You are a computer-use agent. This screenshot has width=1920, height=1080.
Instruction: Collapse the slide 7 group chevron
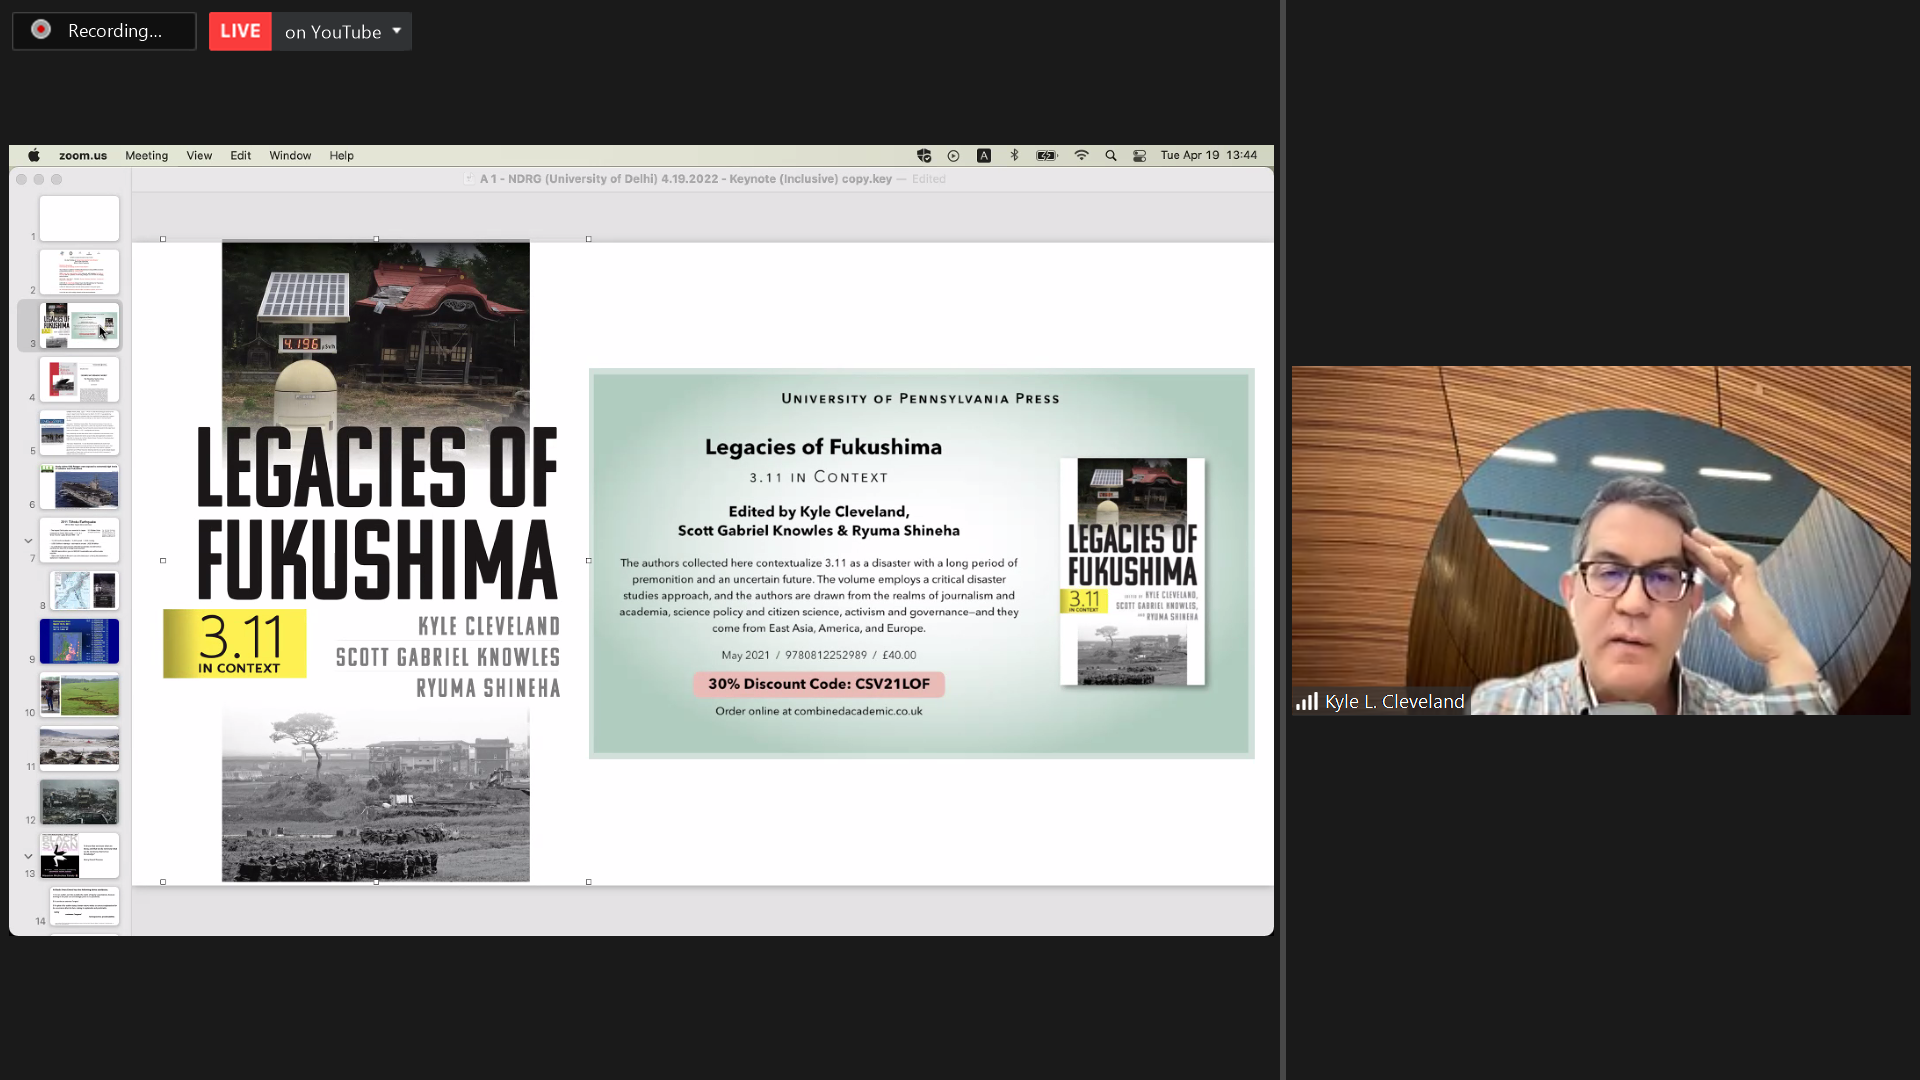coord(28,541)
